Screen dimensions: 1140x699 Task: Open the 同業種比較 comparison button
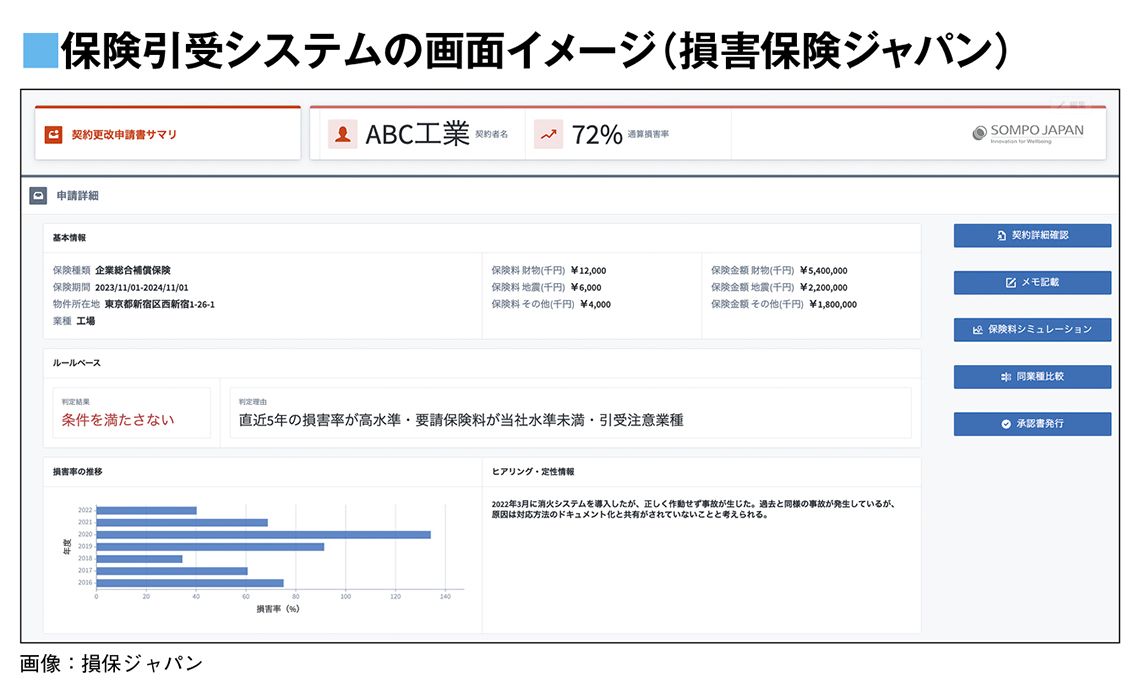[1031, 377]
